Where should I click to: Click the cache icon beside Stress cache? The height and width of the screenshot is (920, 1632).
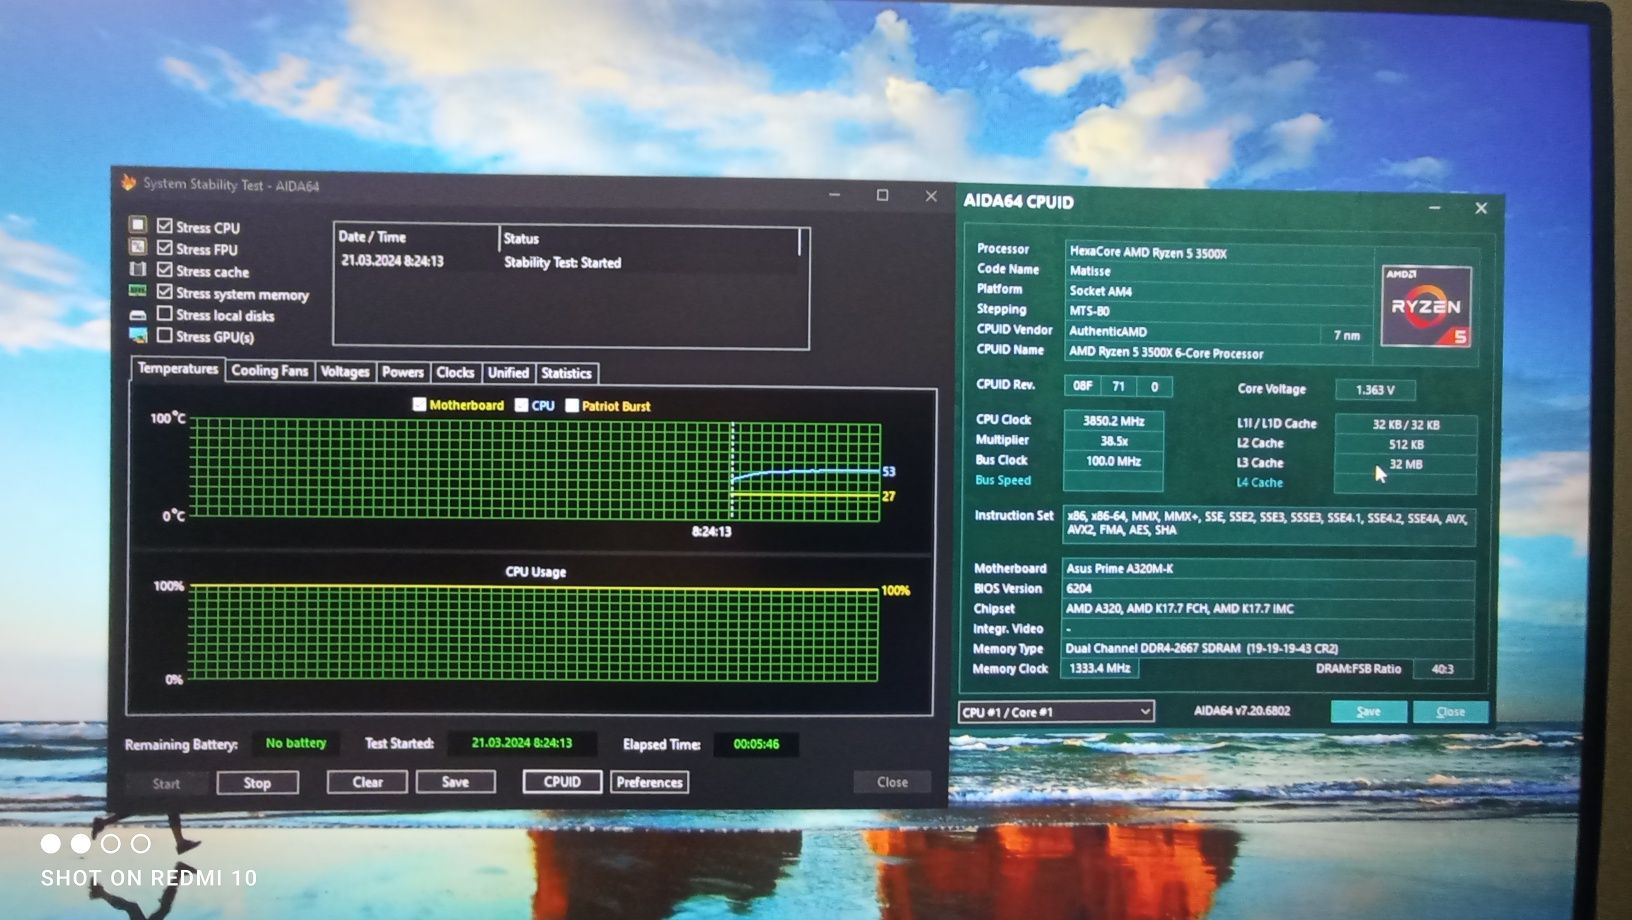click(138, 269)
